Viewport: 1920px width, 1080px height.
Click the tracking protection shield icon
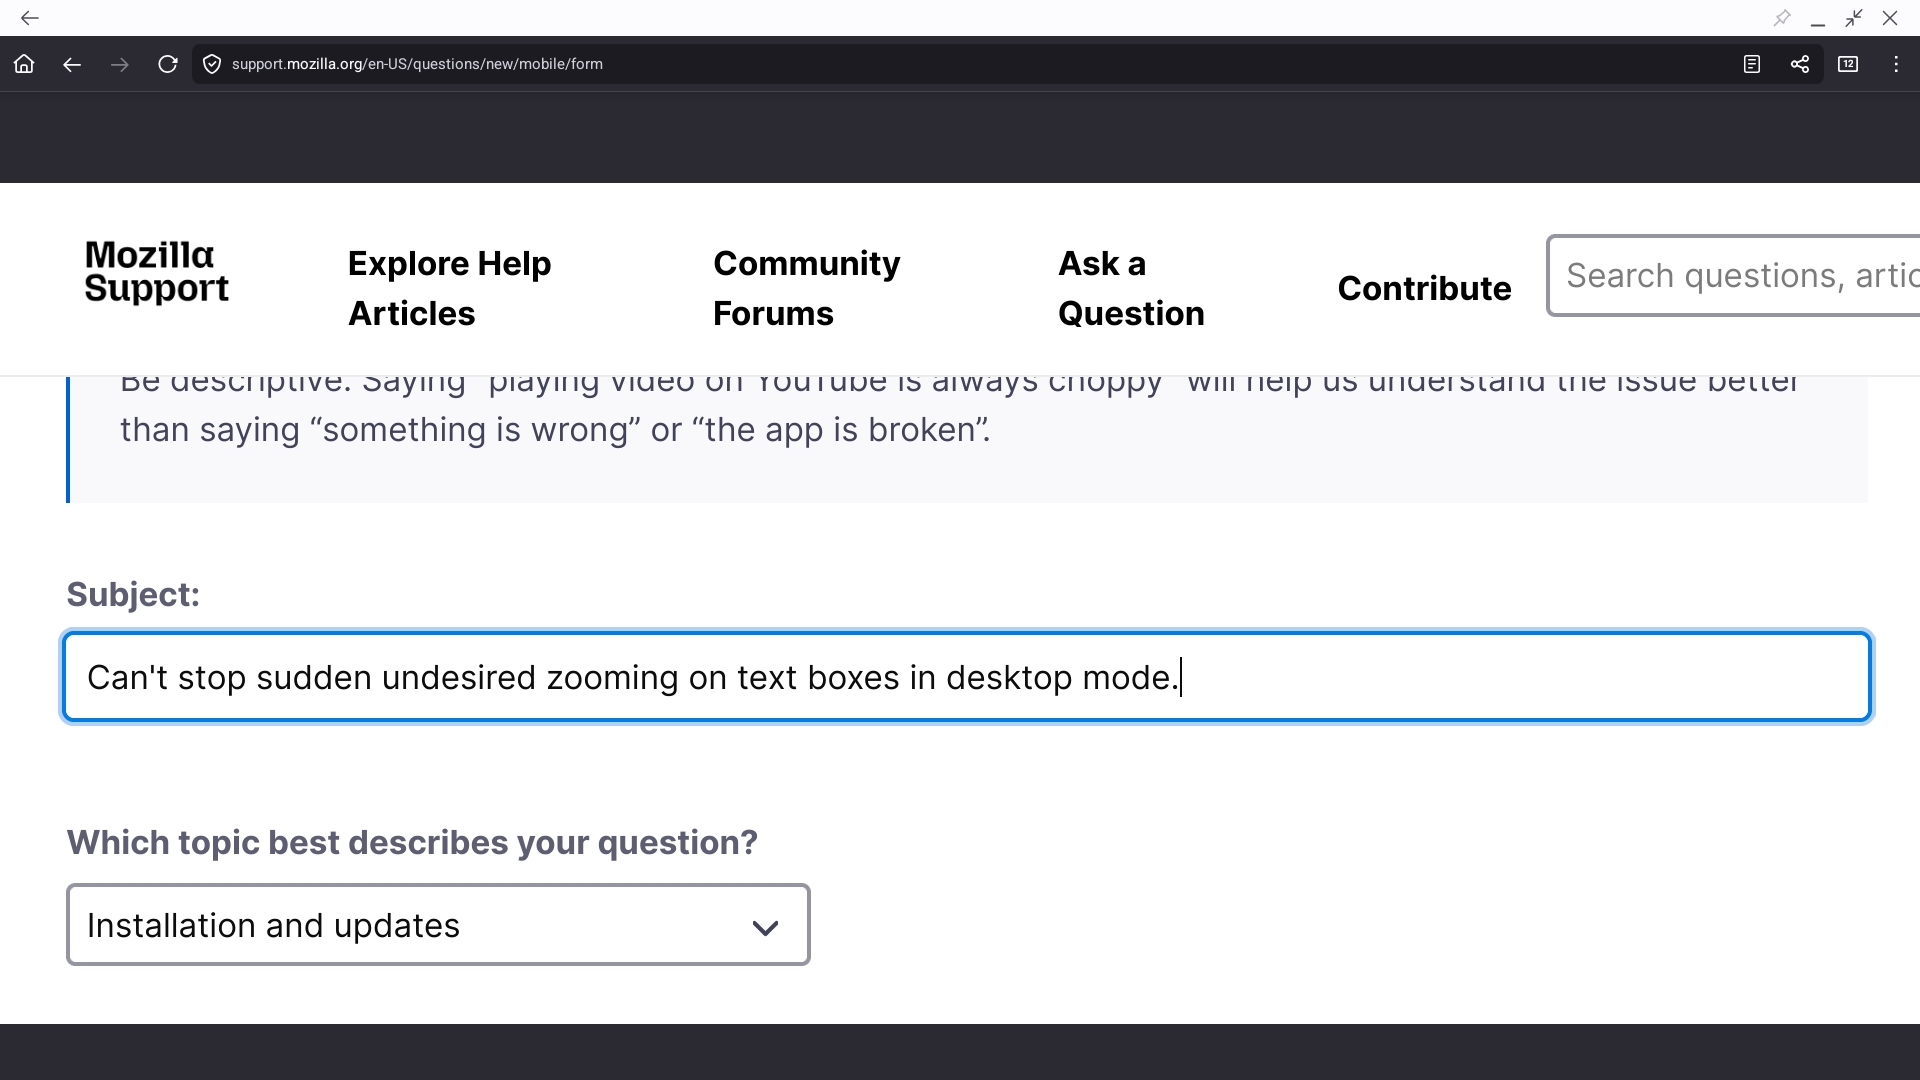[x=212, y=64]
